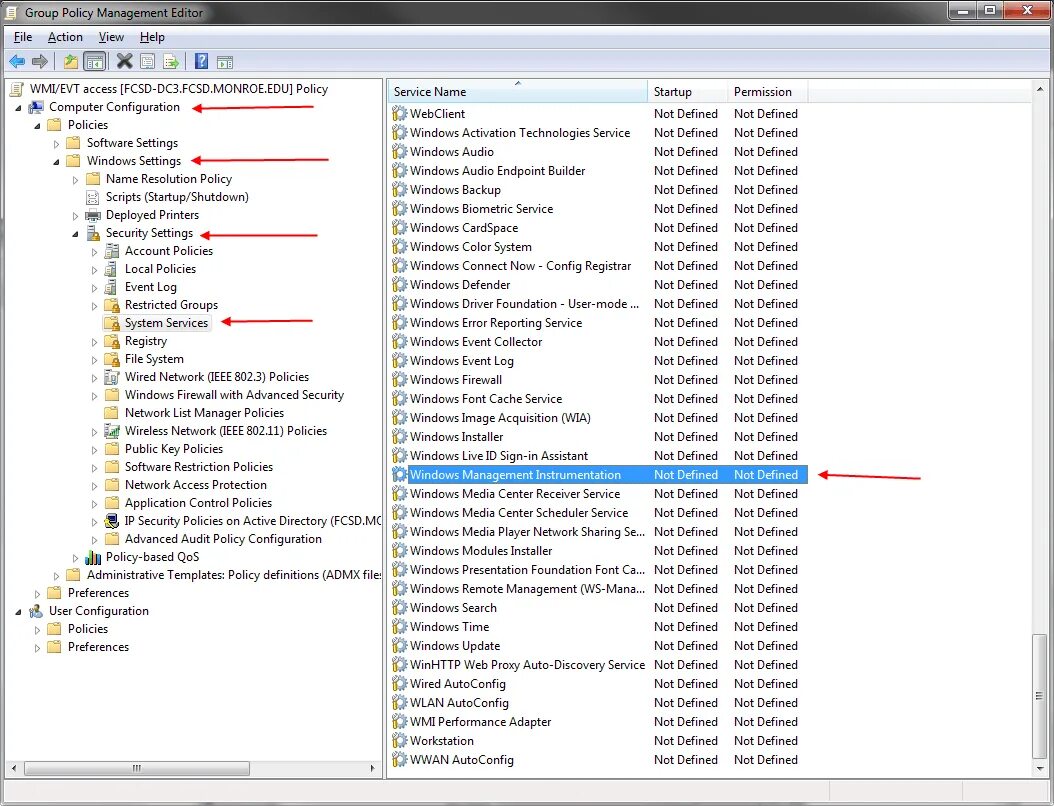
Task: Expand the Software Settings node
Action: click(56, 144)
